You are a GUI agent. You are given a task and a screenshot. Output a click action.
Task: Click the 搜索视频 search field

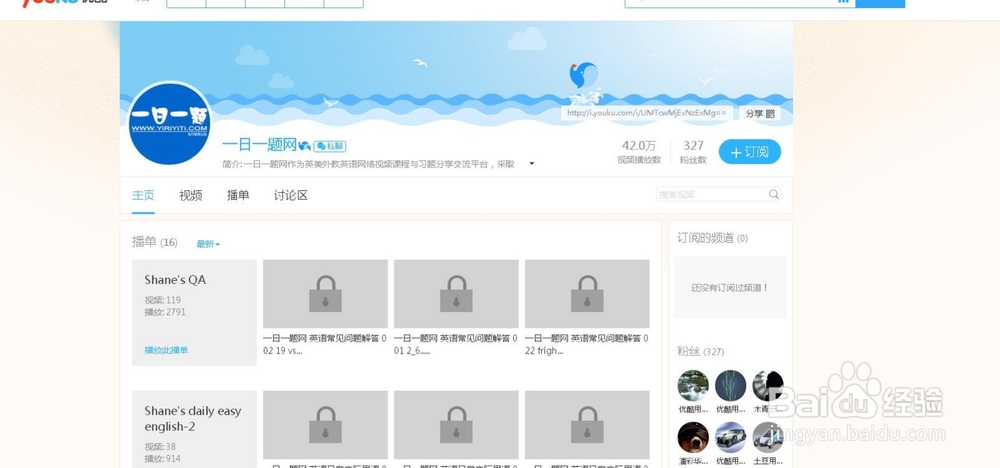(711, 194)
